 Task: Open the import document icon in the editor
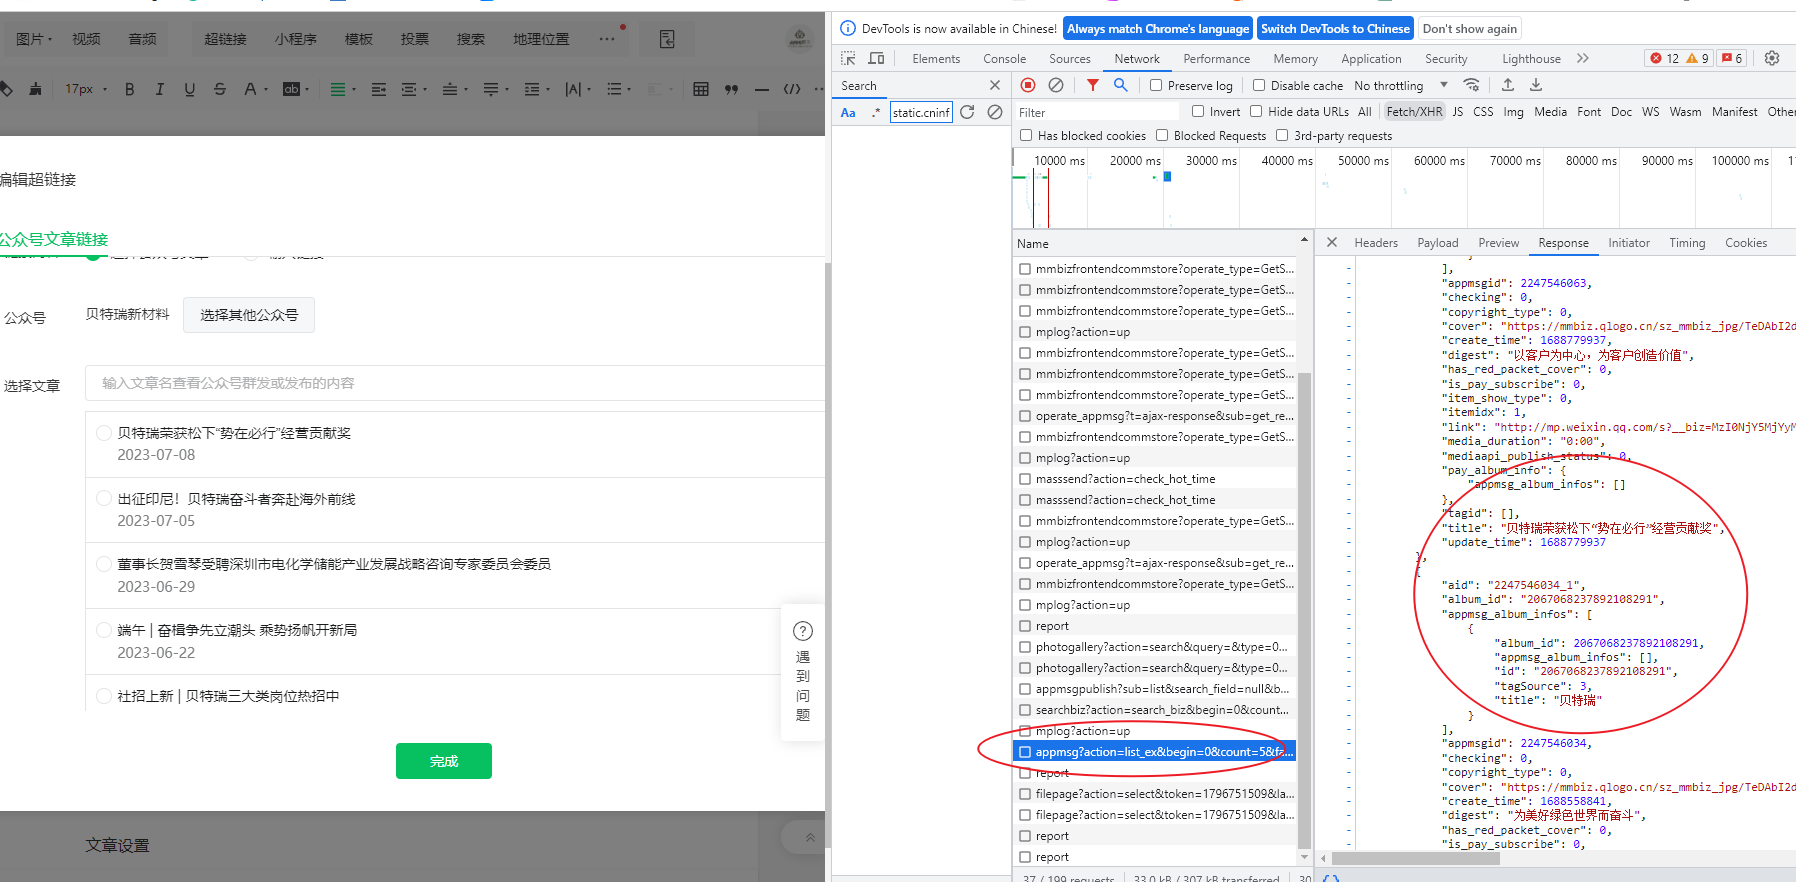point(667,39)
